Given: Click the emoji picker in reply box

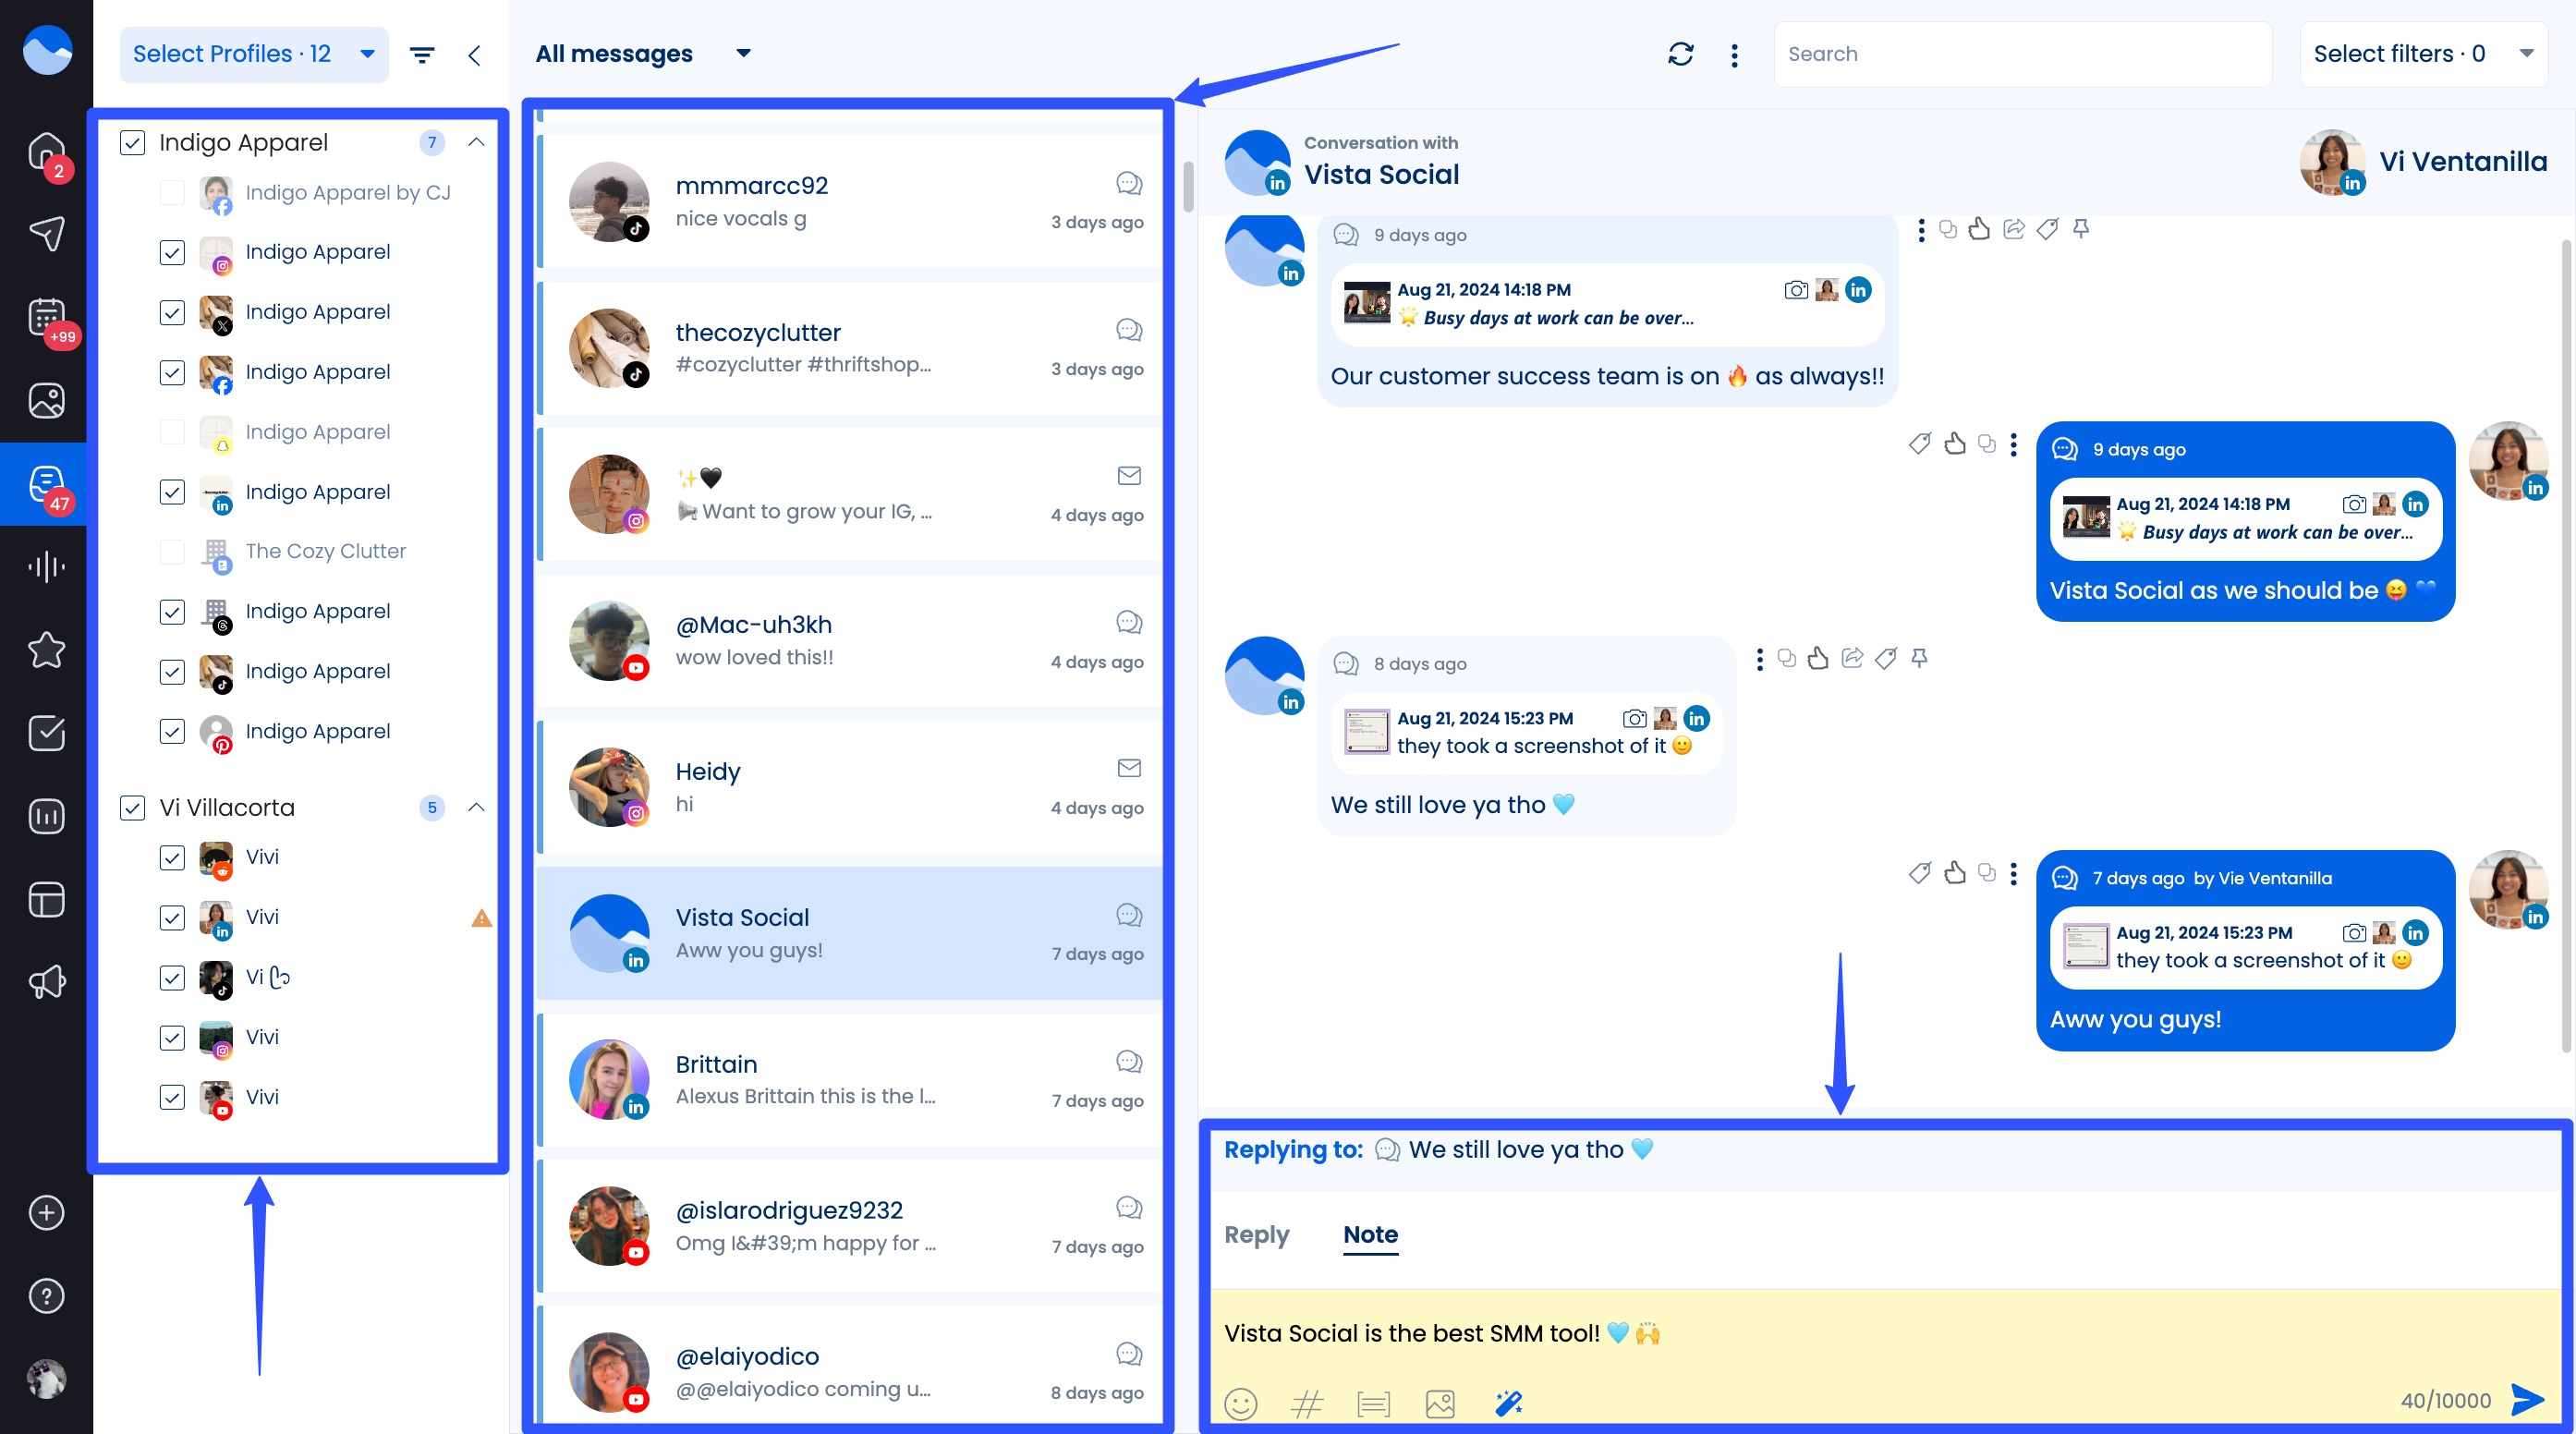Looking at the screenshot, I should 1240,1403.
